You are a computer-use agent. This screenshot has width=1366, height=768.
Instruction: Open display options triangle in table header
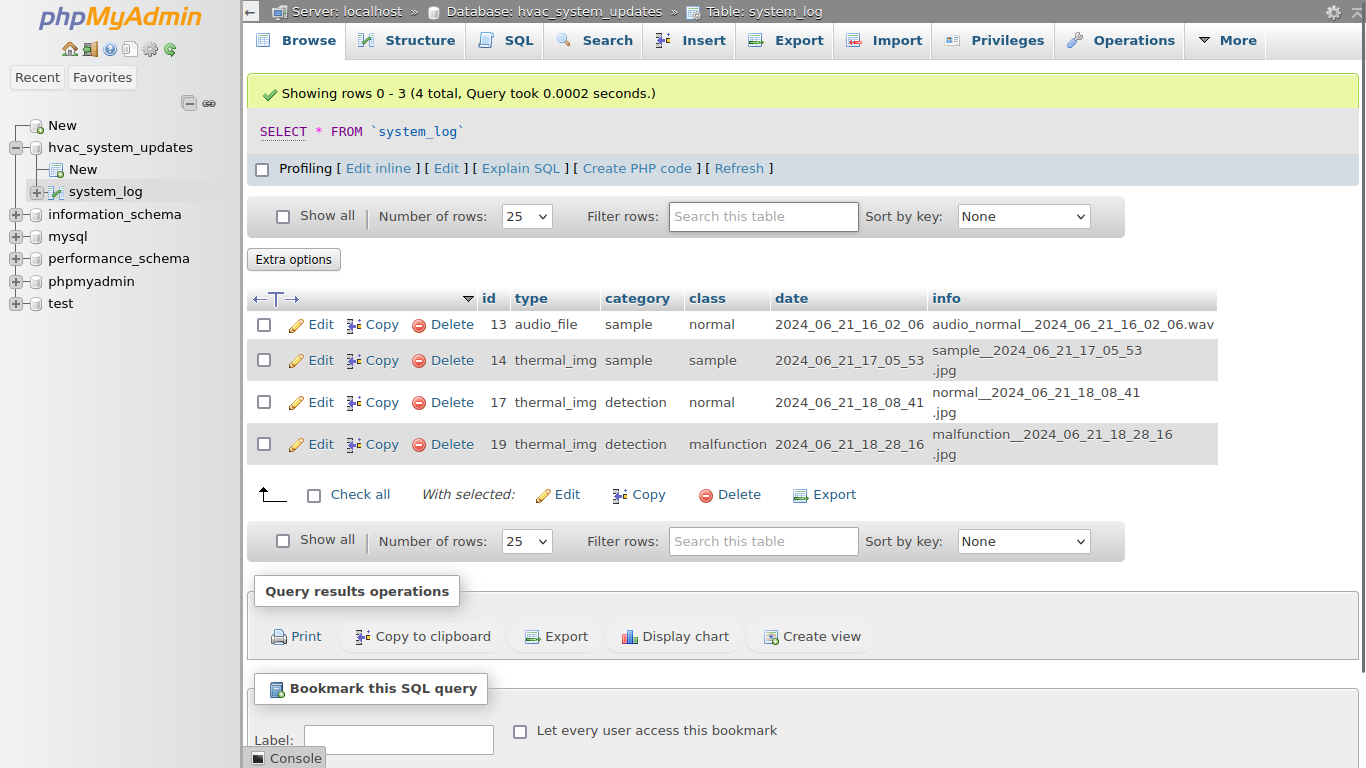(468, 299)
